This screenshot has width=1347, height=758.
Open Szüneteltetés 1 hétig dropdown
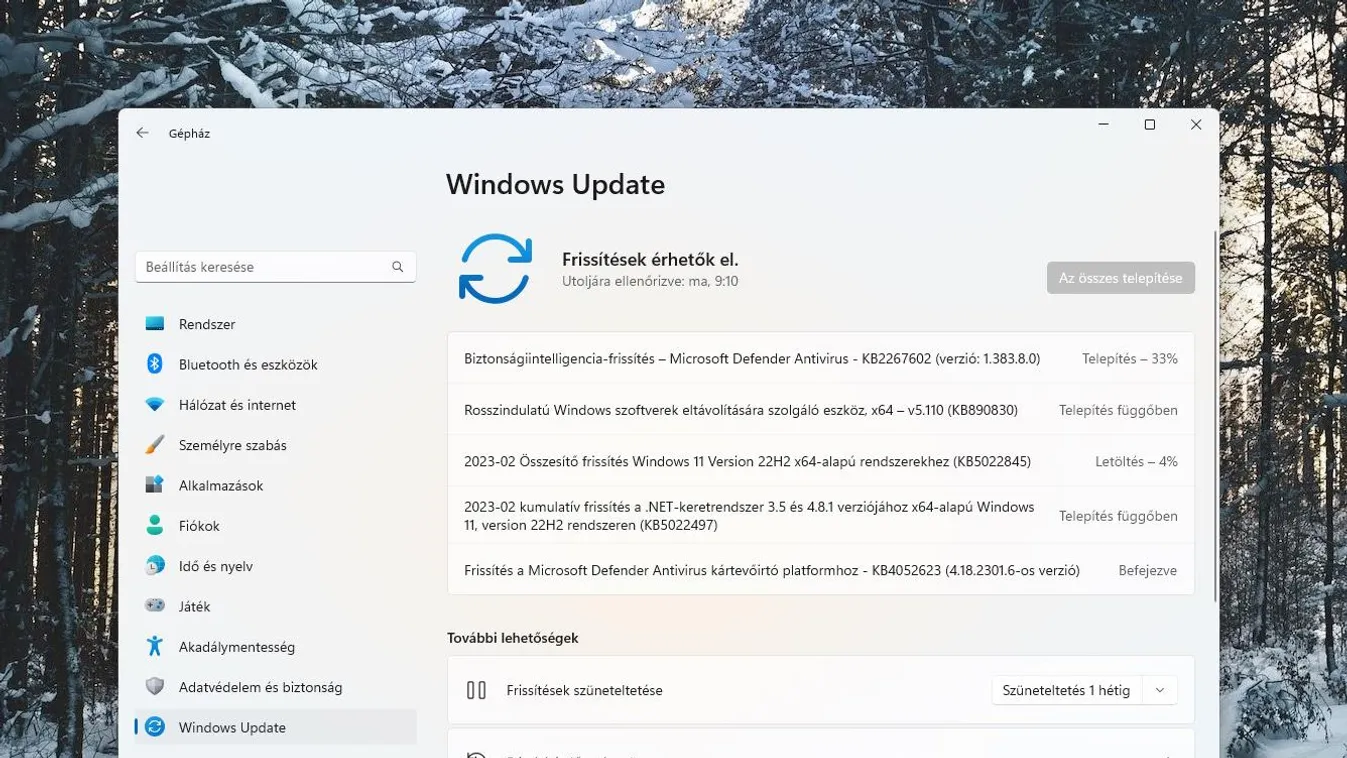point(1084,690)
